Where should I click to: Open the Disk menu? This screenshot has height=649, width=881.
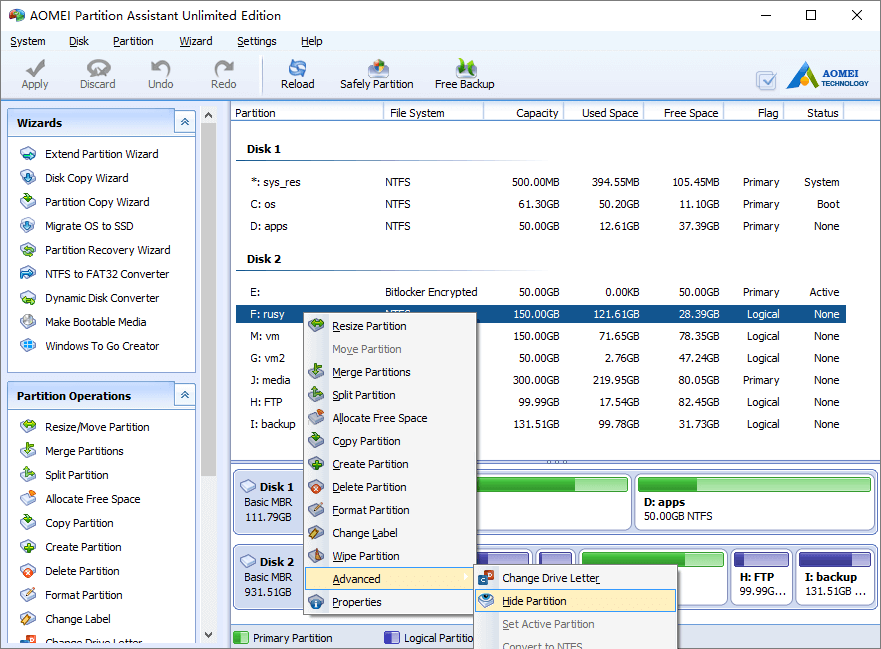pos(79,41)
